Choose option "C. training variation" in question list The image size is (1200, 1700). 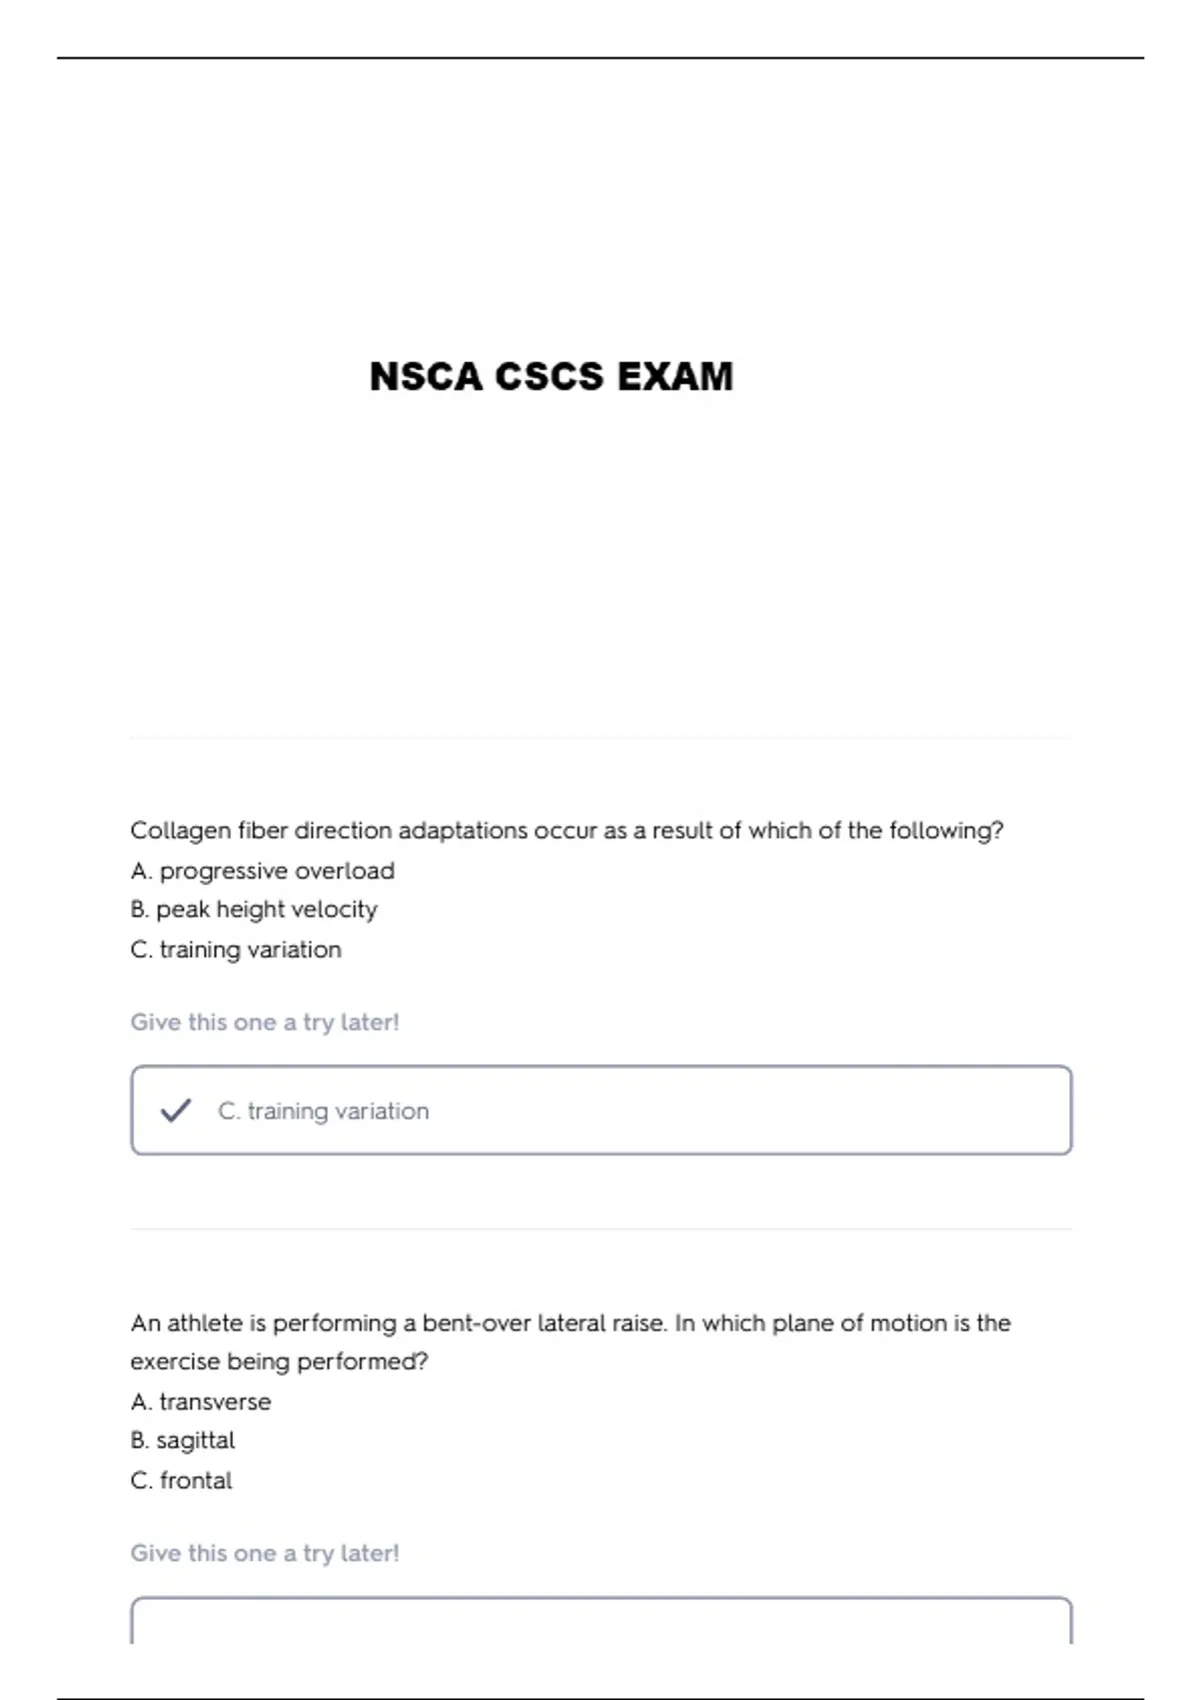click(236, 949)
